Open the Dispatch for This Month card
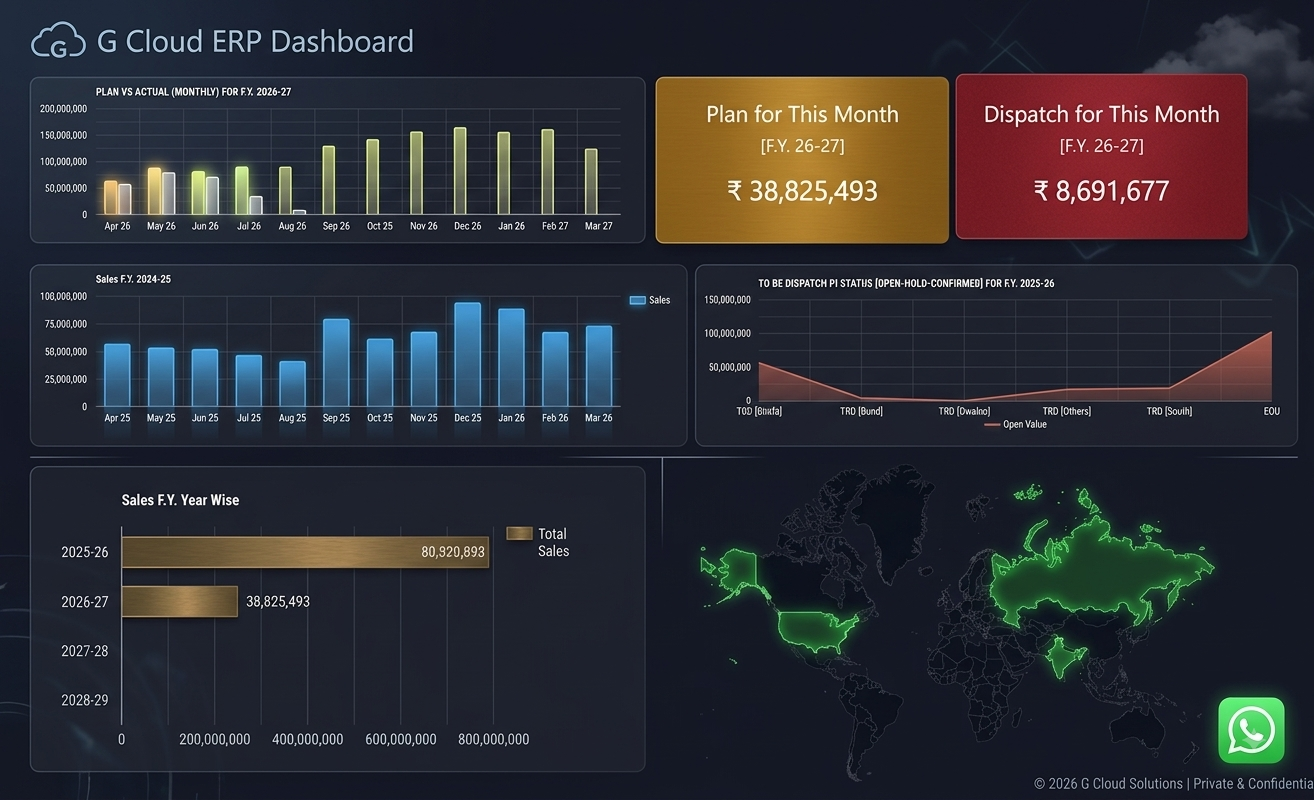 [x=1101, y=157]
